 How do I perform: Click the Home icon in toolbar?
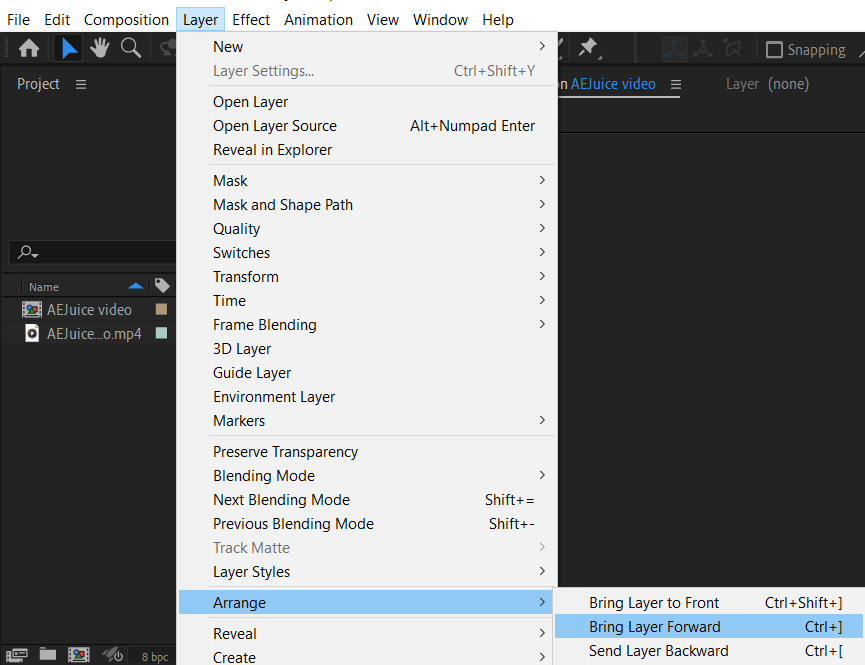29,49
